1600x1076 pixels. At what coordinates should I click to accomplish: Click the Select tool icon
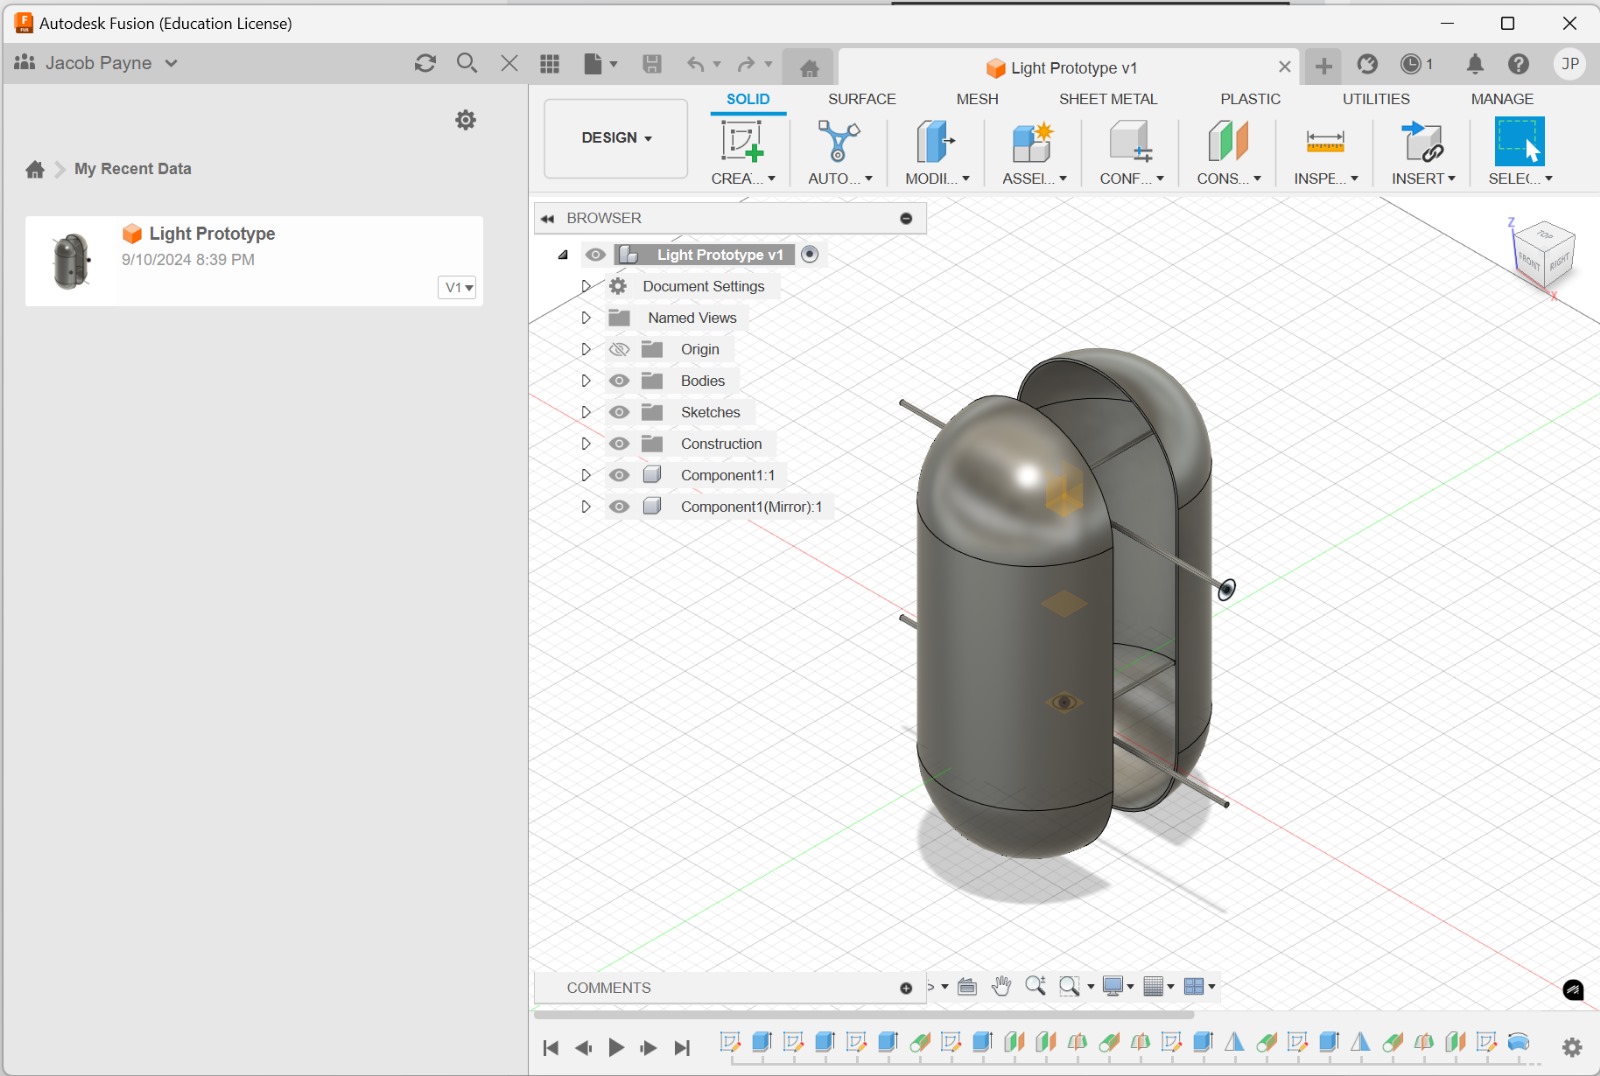coord(1519,142)
